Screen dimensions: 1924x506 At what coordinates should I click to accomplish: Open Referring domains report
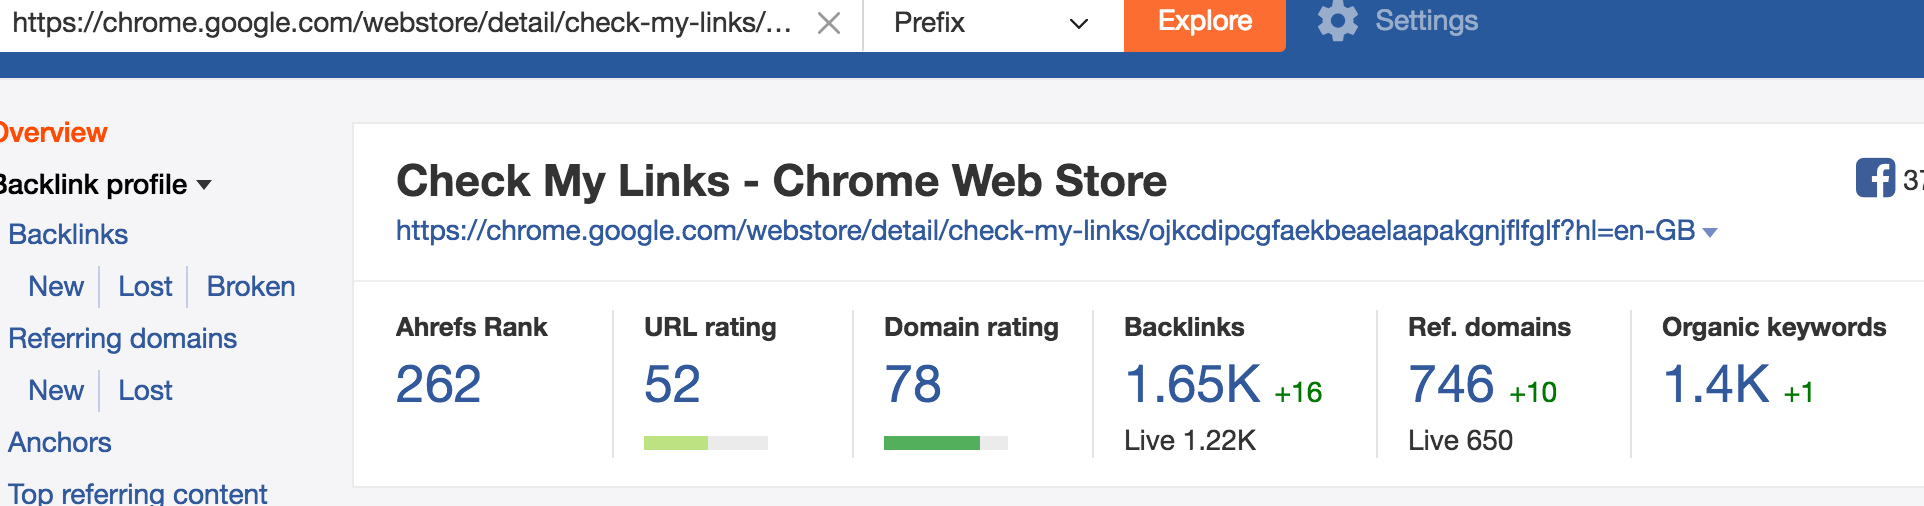(122, 339)
